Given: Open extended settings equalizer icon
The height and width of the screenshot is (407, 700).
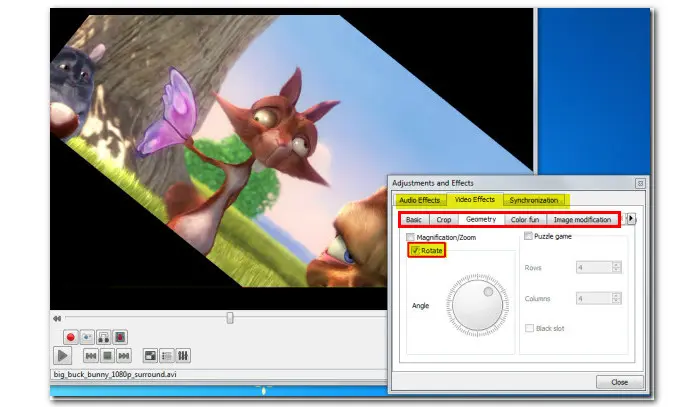Looking at the screenshot, I should point(183,356).
